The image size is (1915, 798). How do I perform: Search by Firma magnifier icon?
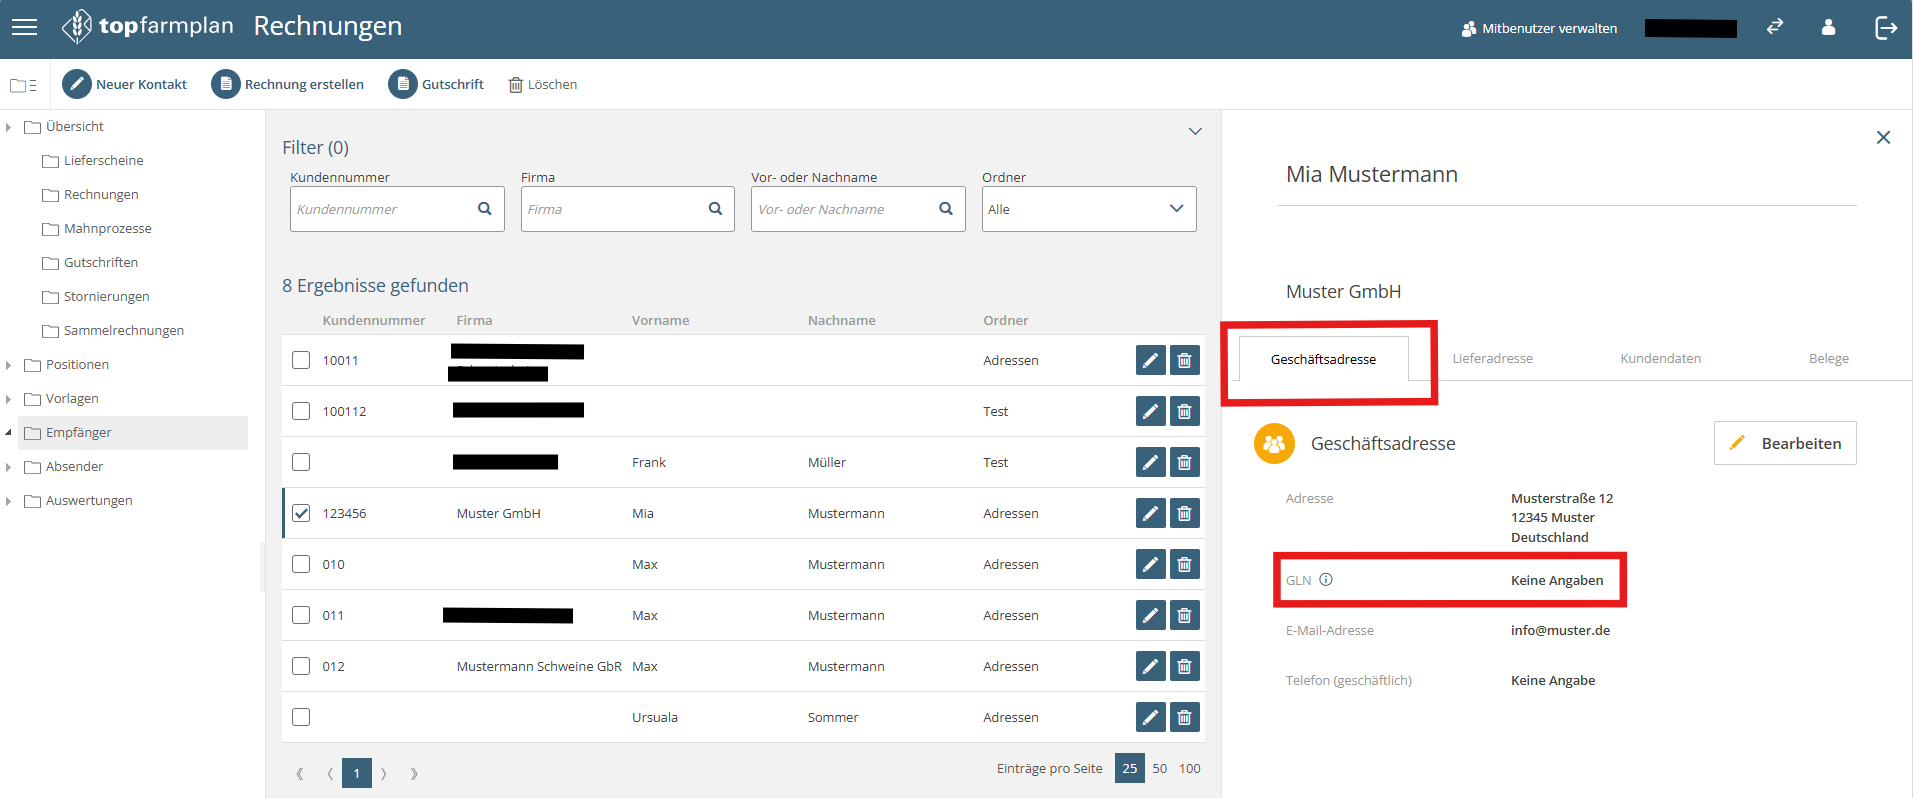(x=715, y=209)
